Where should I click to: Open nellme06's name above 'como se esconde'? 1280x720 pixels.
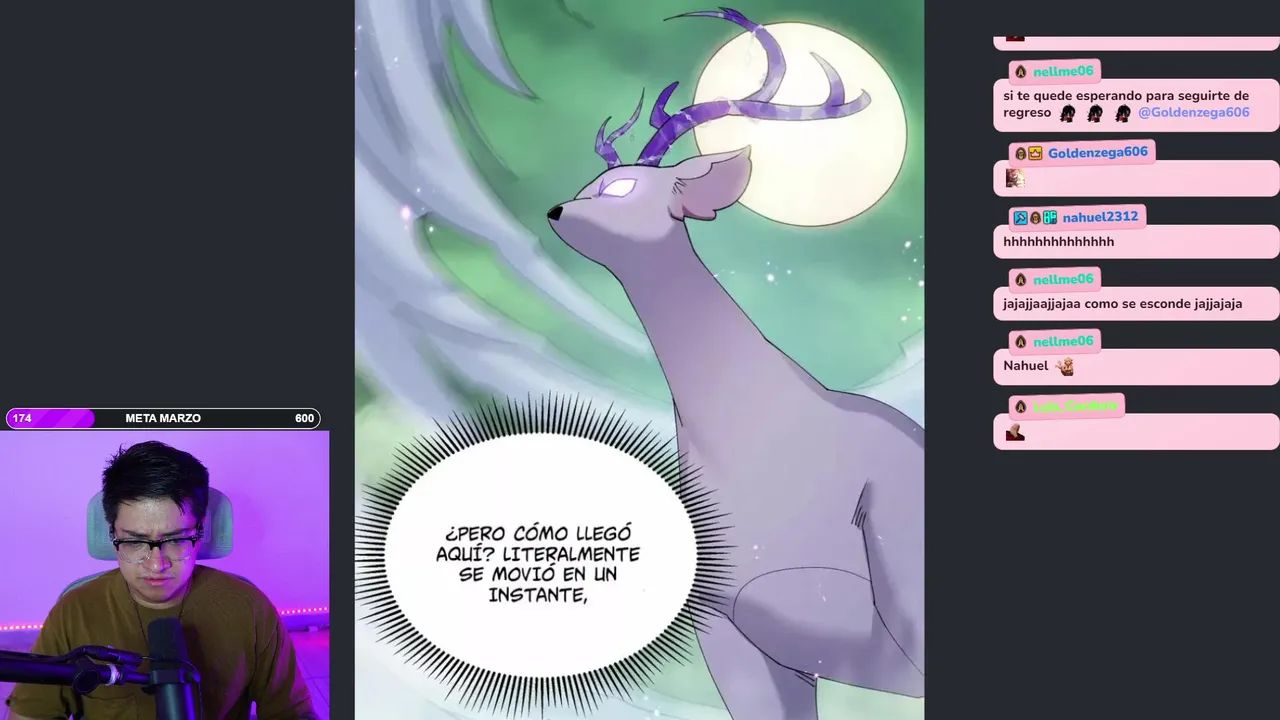1063,280
